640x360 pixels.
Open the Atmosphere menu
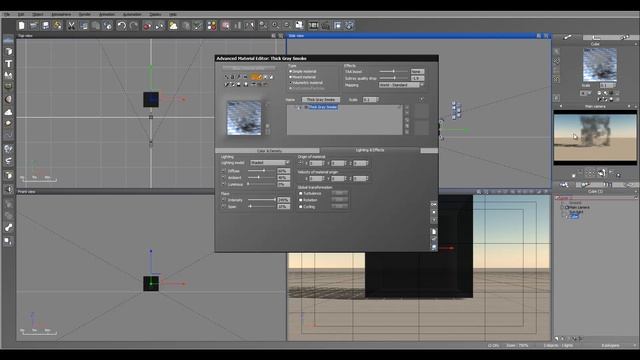click(x=61, y=14)
